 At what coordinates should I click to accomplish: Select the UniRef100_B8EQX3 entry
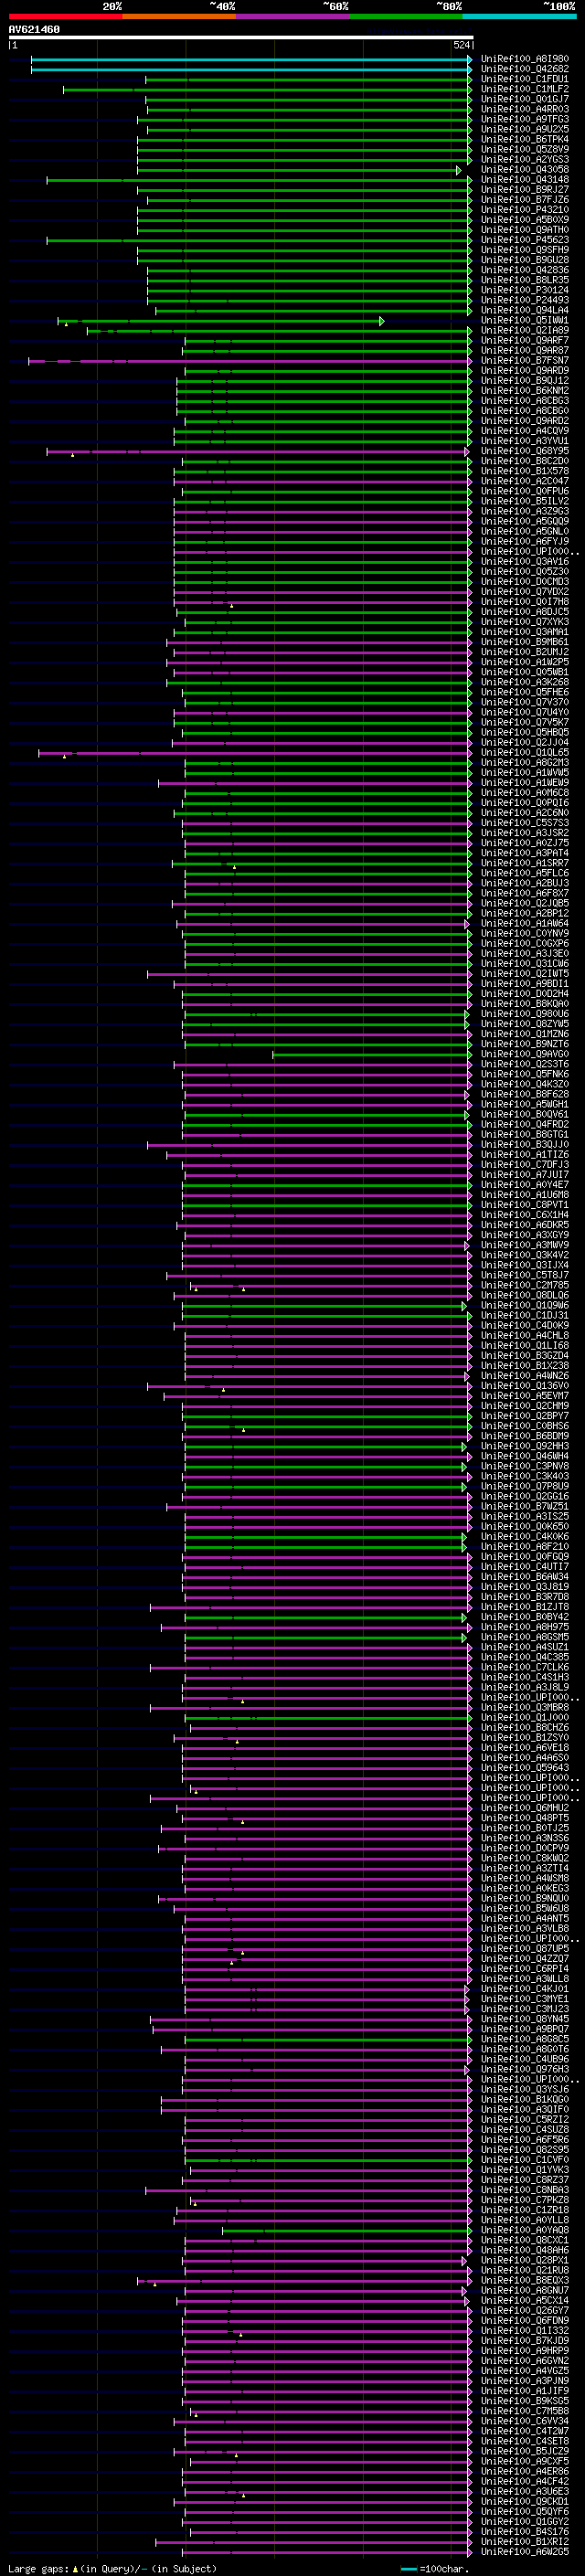(x=525, y=2280)
